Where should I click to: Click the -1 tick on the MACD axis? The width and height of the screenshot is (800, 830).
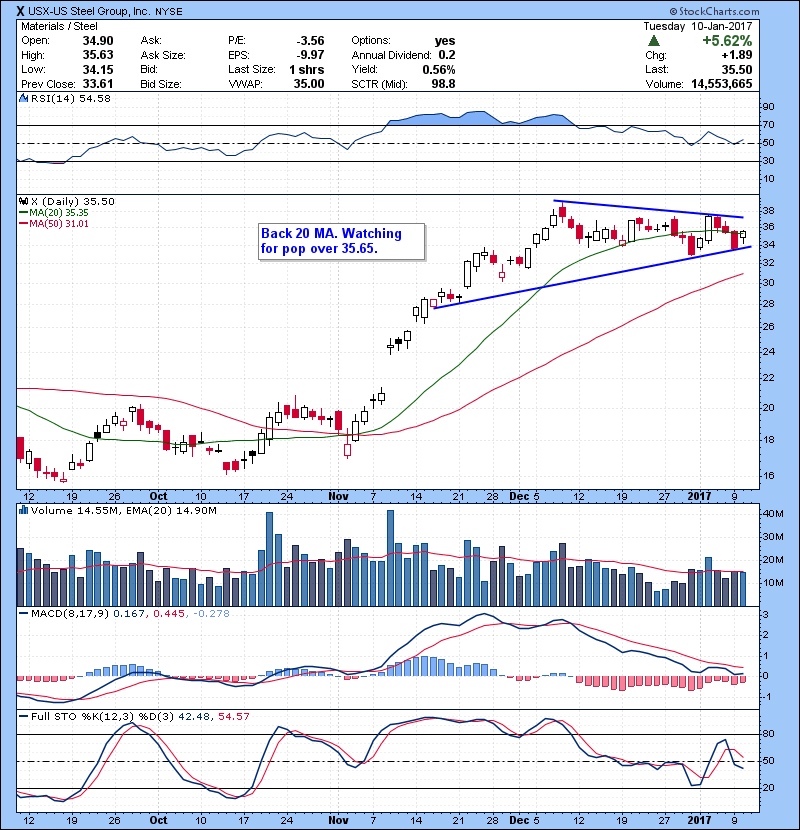tap(767, 697)
